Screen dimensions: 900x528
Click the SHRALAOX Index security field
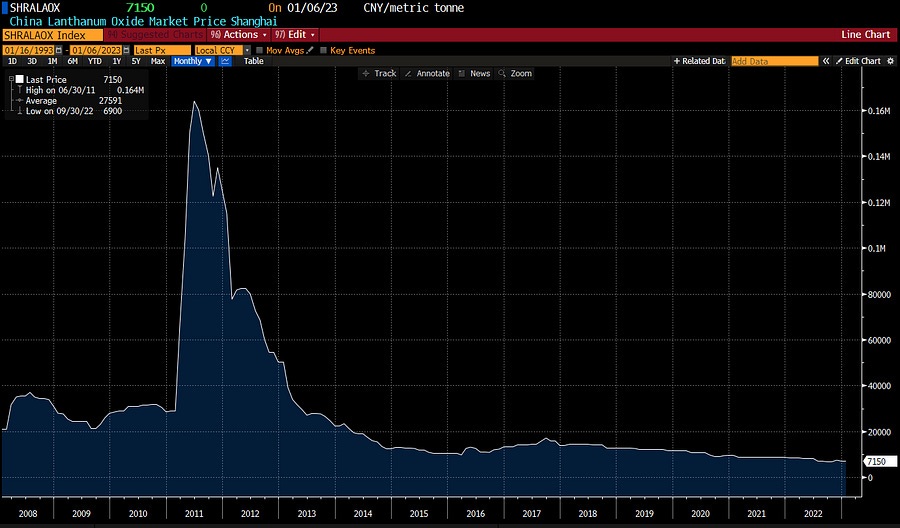[53, 35]
